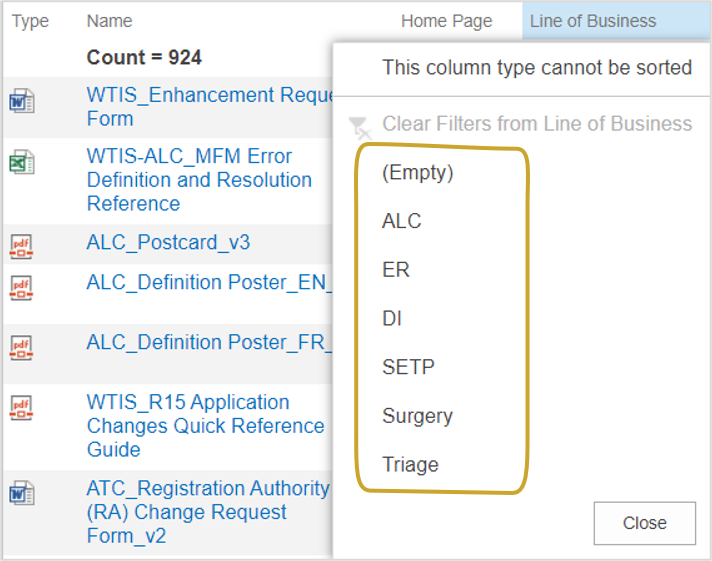This screenshot has width=712, height=561.
Task: Select the (Empty) filter option
Action: coord(417,173)
